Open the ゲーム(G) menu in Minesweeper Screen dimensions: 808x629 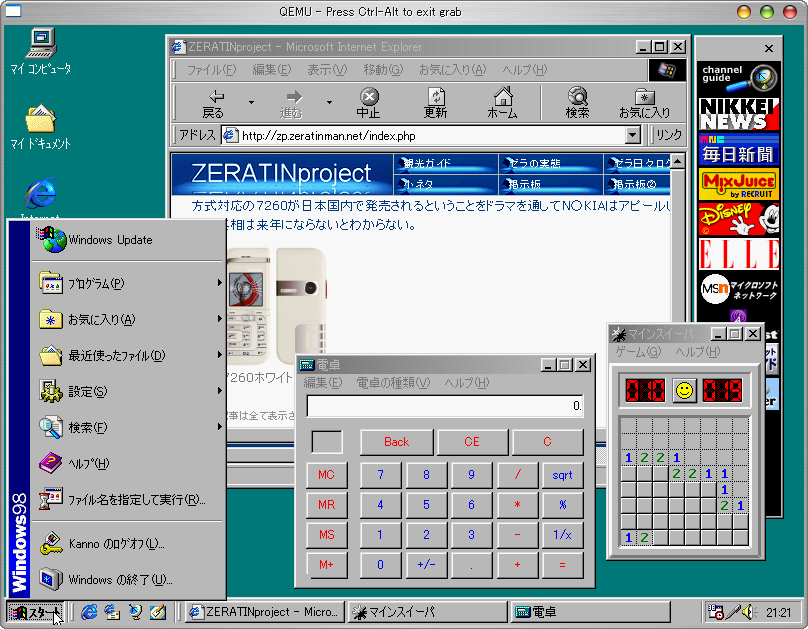tap(638, 352)
